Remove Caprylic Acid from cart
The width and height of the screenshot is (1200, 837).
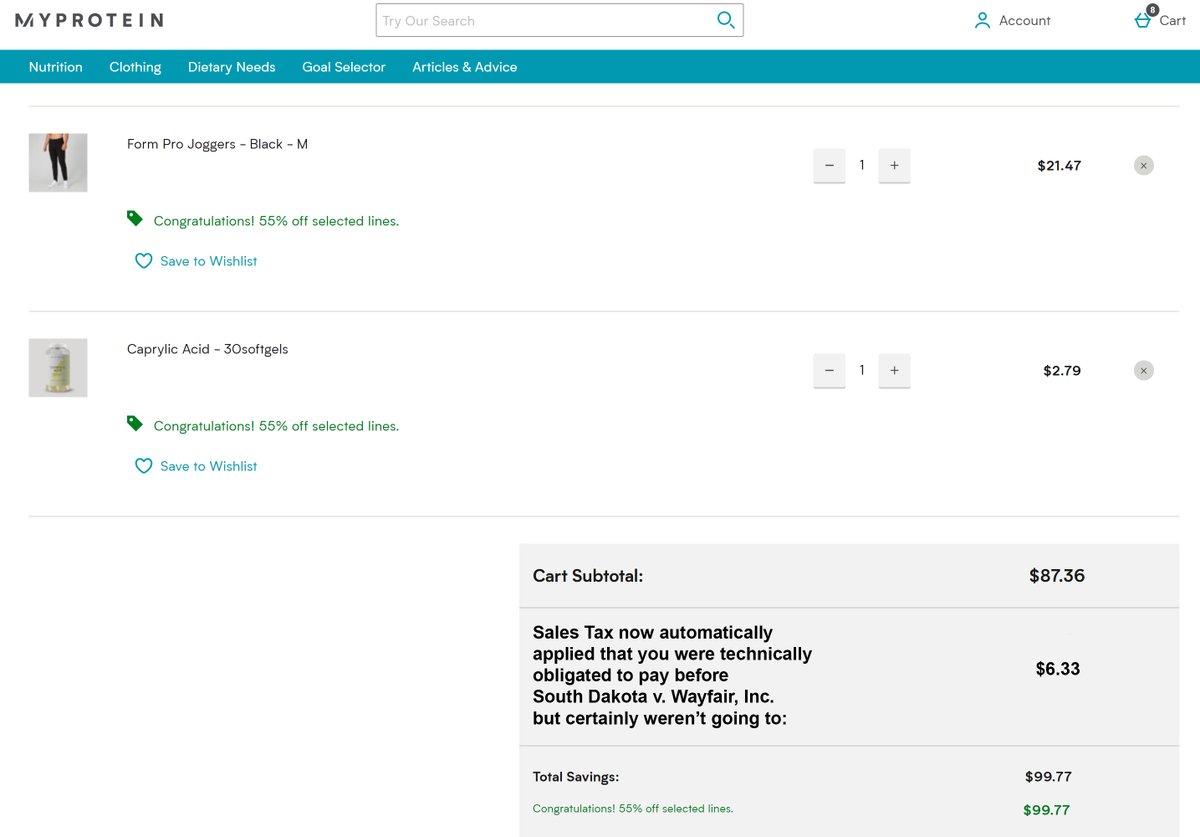[1144, 370]
